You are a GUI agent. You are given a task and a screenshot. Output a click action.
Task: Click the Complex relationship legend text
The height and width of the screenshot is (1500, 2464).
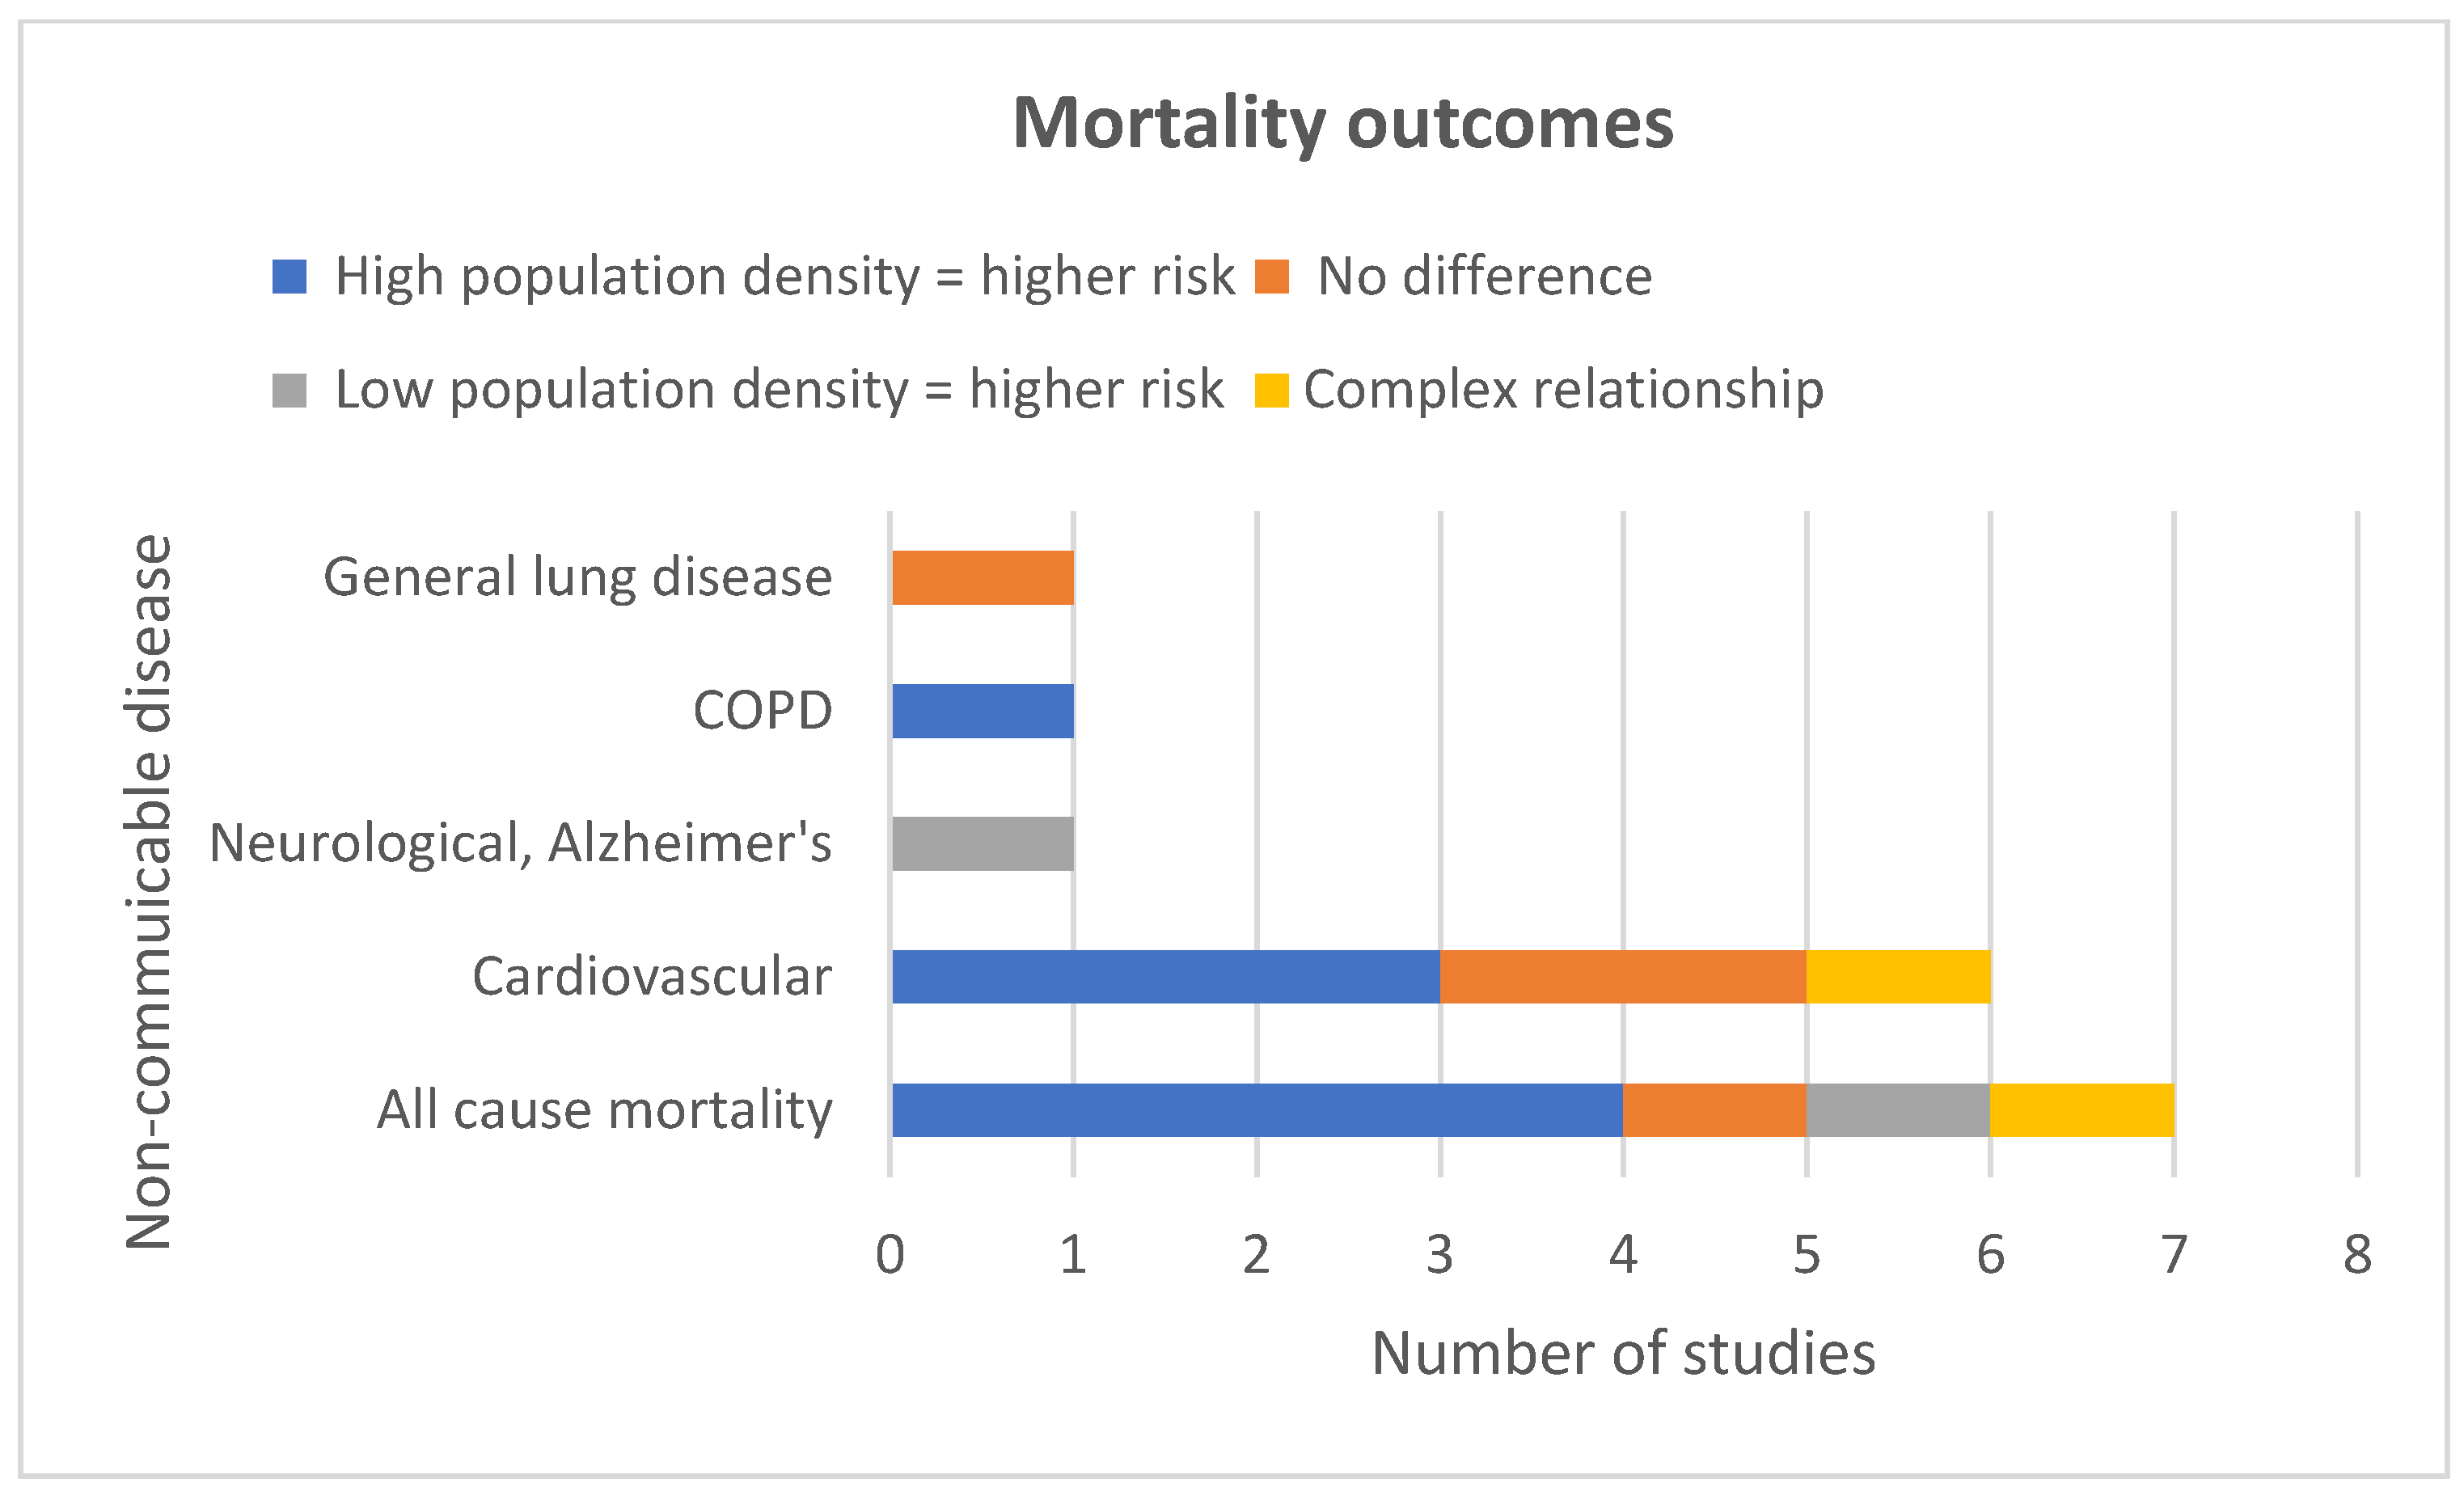(x=1564, y=390)
